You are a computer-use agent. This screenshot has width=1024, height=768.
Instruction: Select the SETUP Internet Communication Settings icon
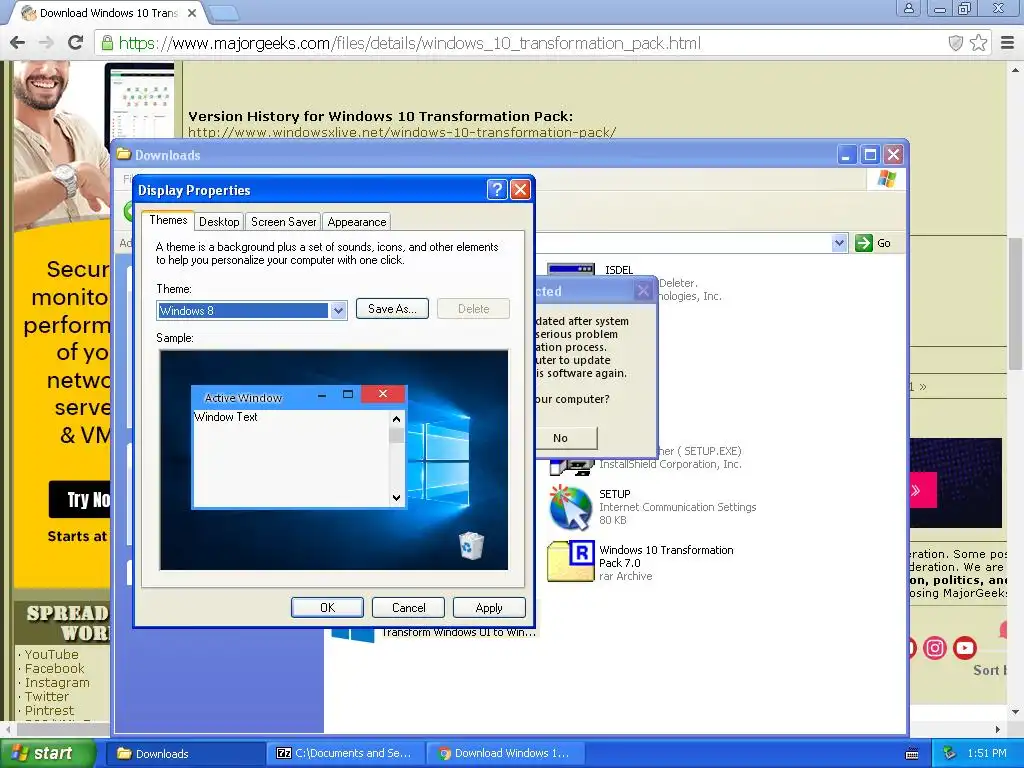(x=571, y=507)
